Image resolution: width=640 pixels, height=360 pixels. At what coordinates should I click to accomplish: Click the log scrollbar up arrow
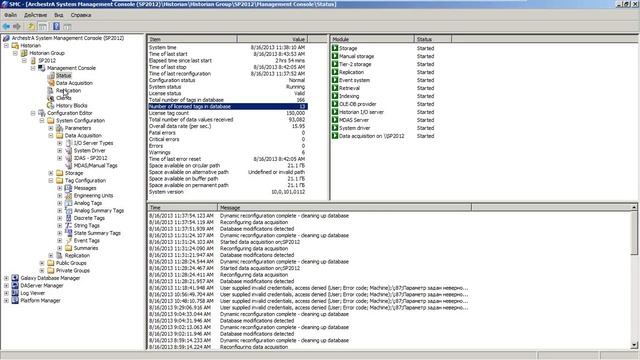coord(634,208)
